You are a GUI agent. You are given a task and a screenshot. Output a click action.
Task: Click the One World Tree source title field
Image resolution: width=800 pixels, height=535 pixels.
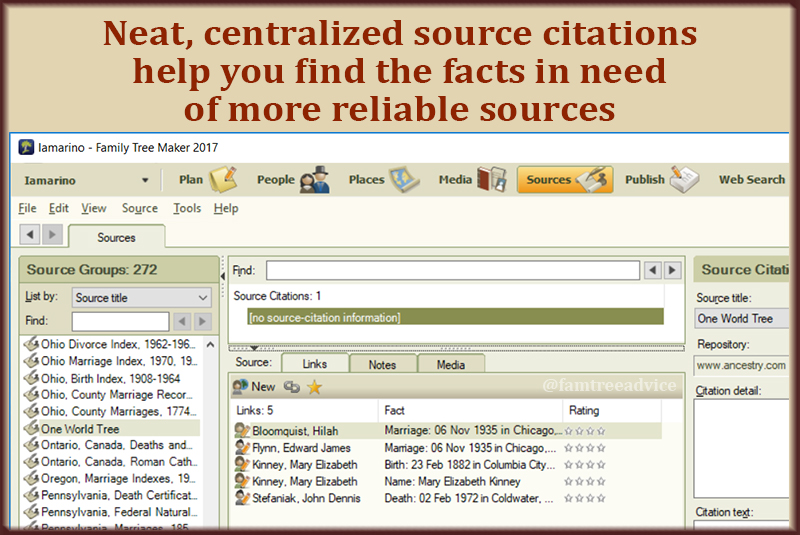tap(741, 319)
